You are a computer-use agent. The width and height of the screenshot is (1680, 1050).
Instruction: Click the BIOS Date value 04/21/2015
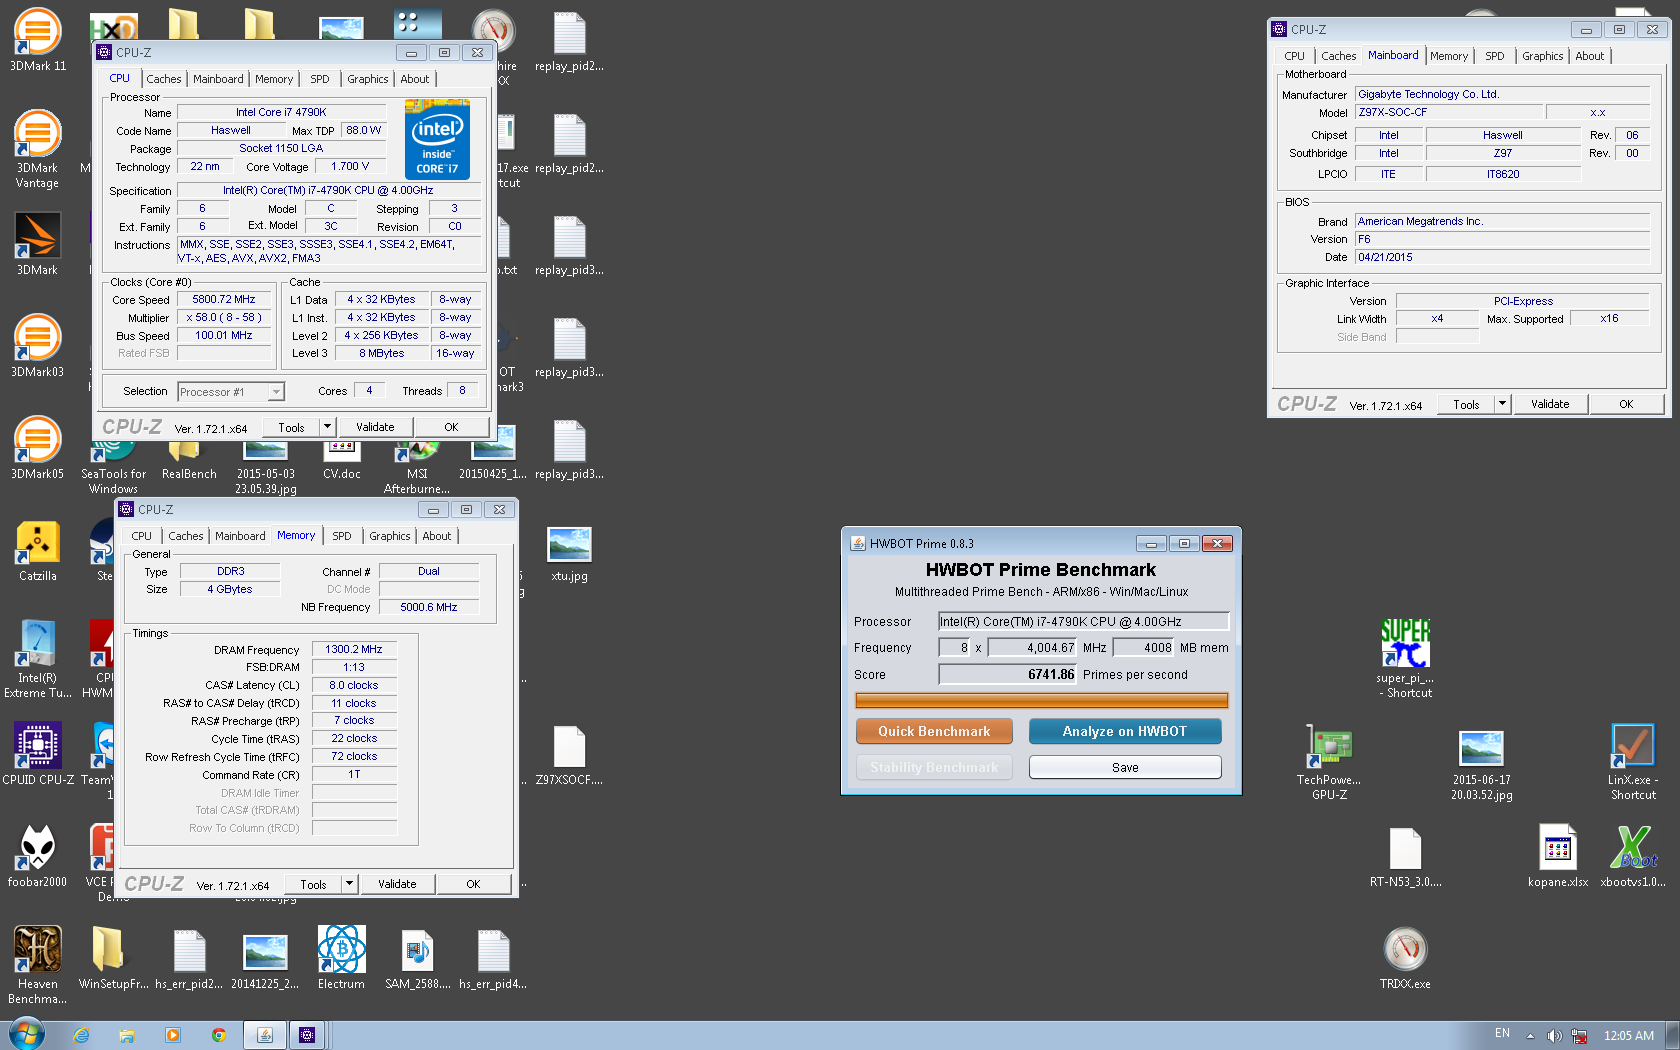1502,257
